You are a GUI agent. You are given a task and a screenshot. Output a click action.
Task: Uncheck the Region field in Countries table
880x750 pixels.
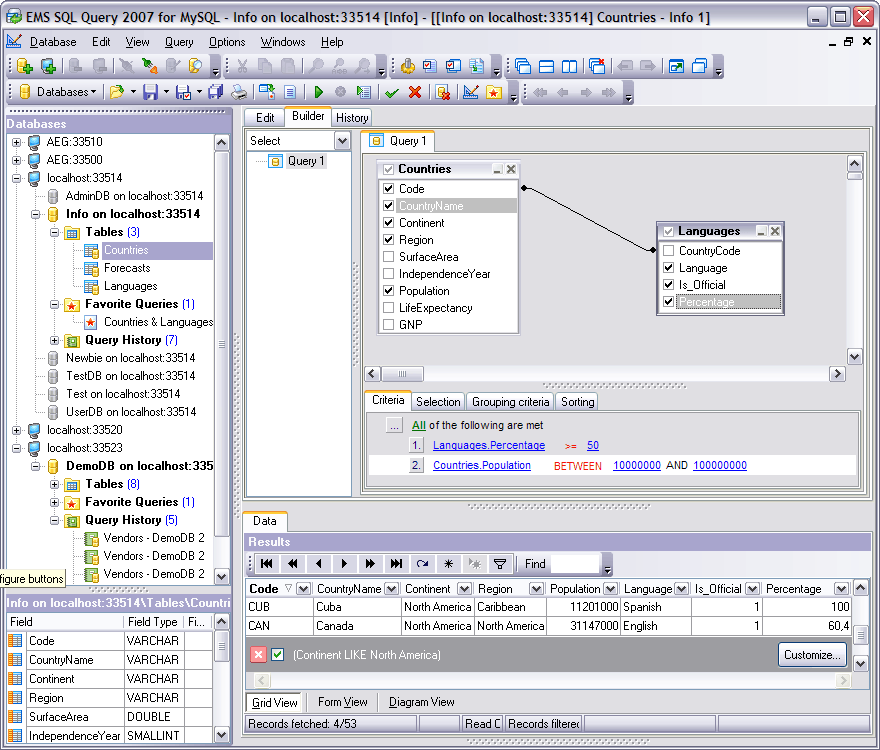[x=389, y=240]
